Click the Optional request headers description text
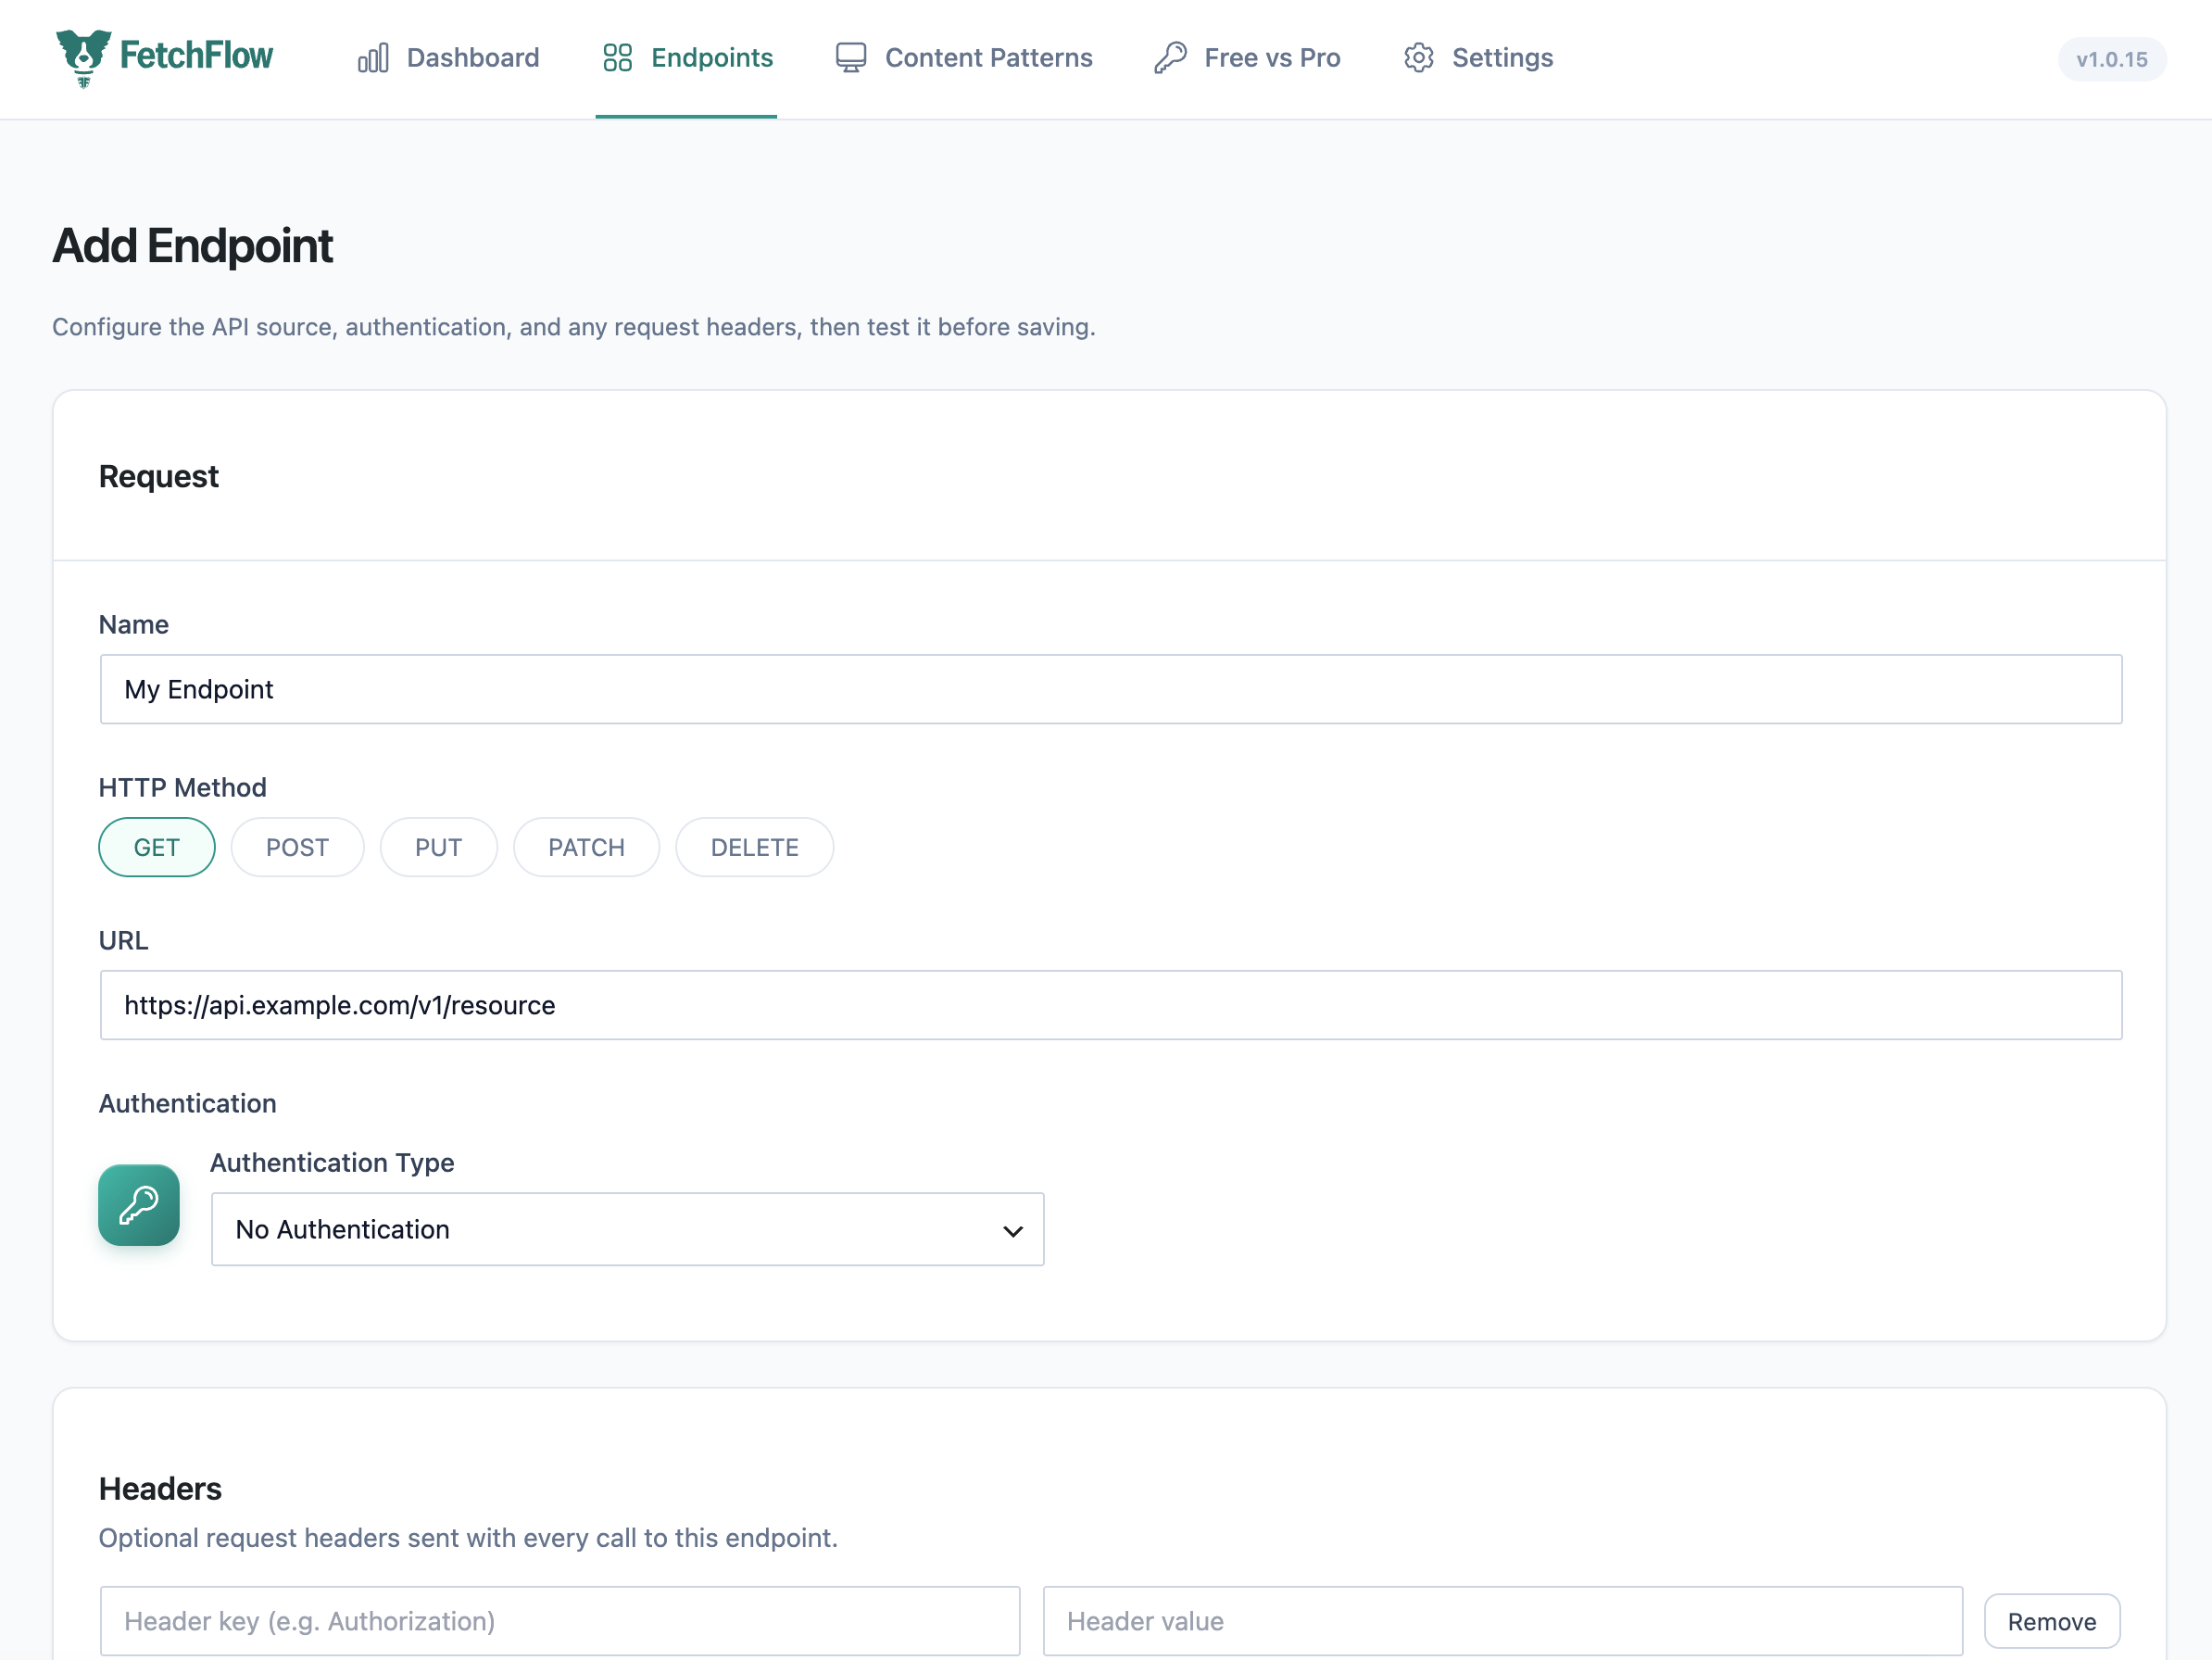Screen dimensions: 2212x1660 tap(468, 1538)
